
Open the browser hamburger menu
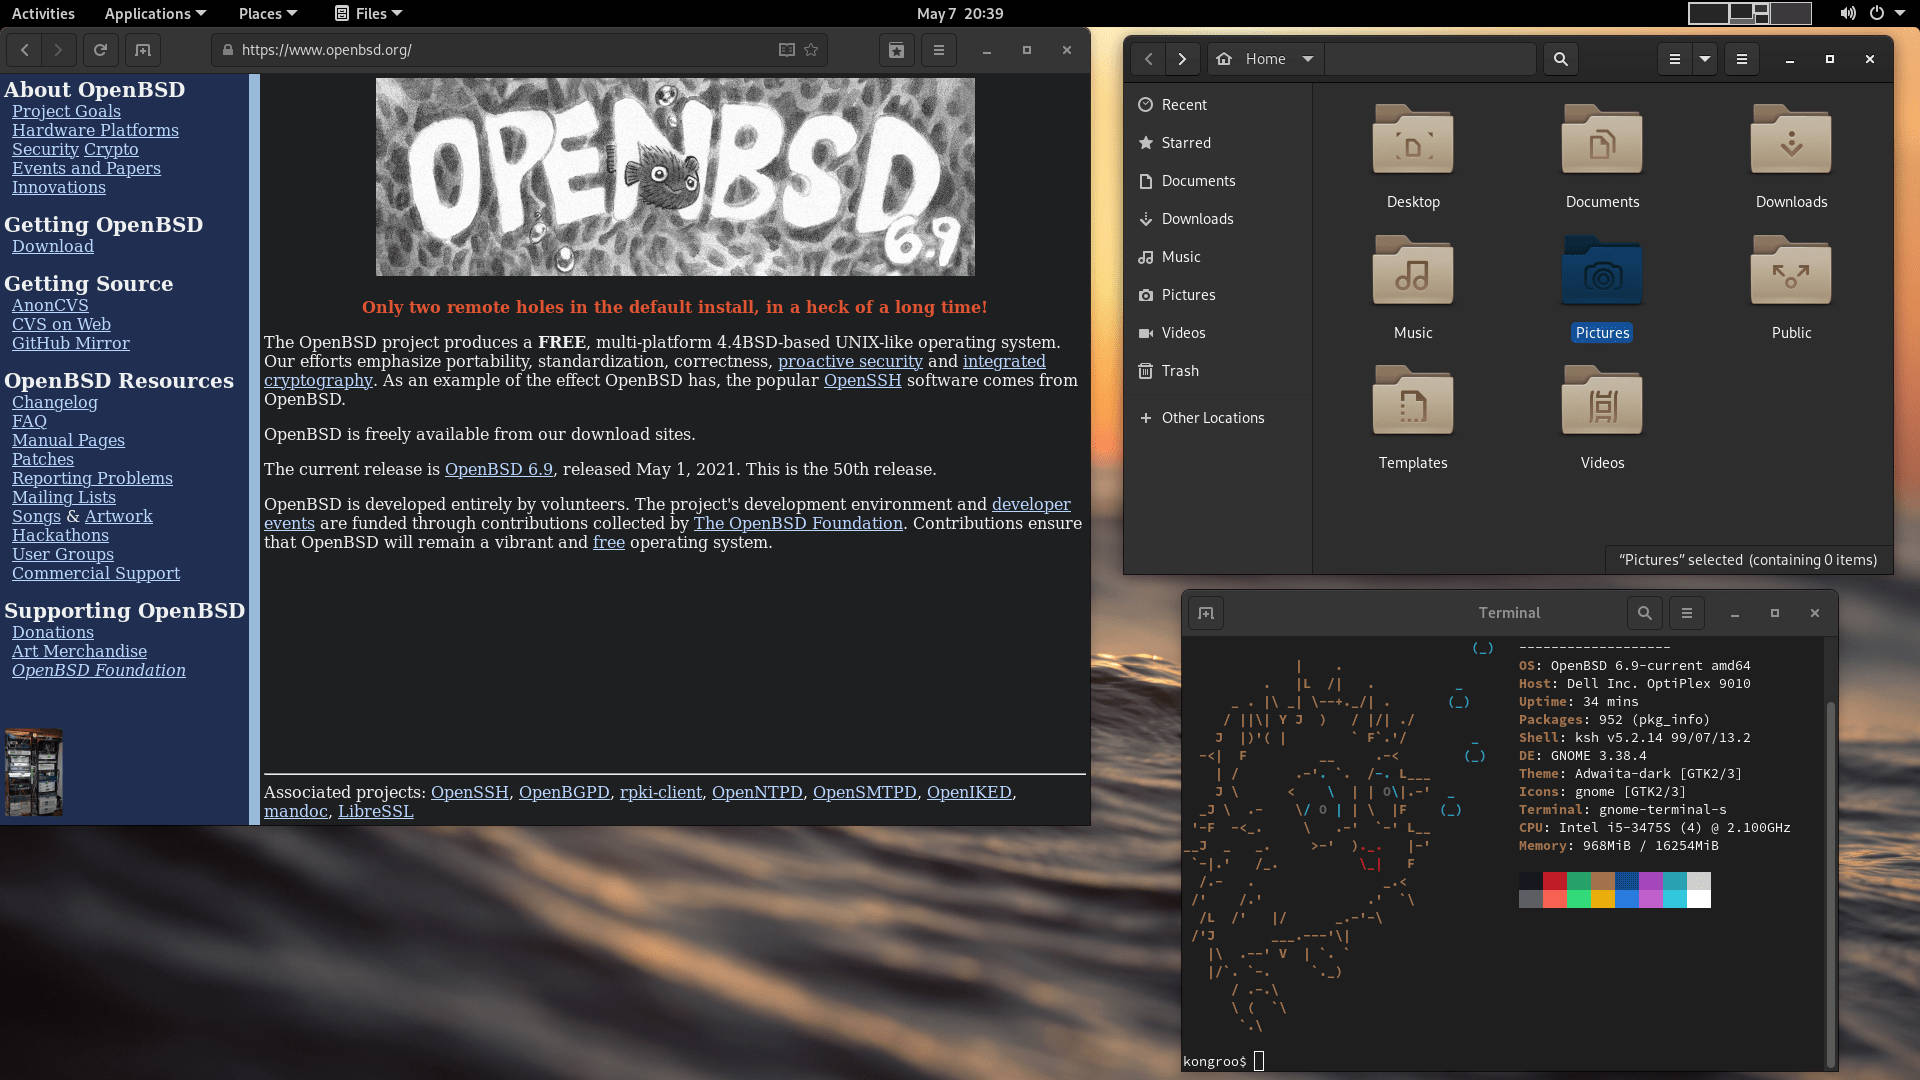[938, 50]
